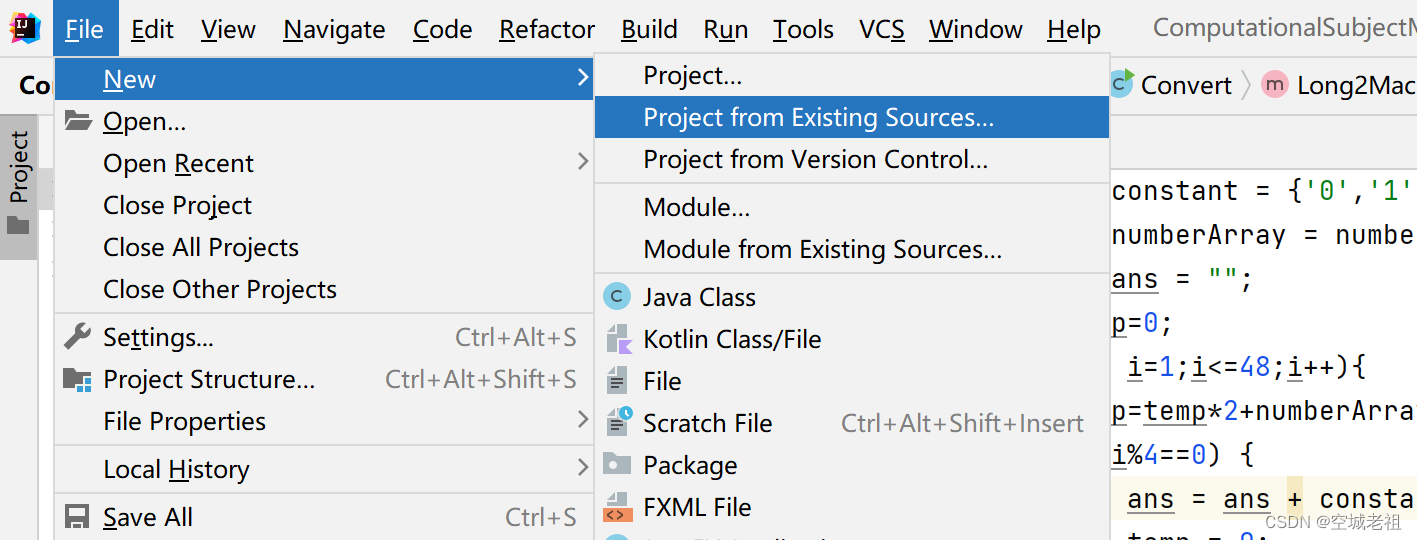Open the VCS menu
This screenshot has height=540, width=1417.
(x=881, y=30)
